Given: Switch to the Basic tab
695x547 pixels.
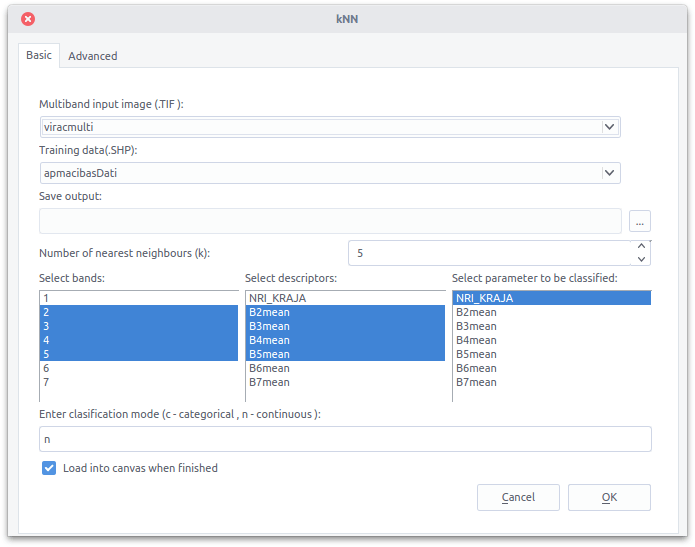Looking at the screenshot, I should click(x=39, y=55).
